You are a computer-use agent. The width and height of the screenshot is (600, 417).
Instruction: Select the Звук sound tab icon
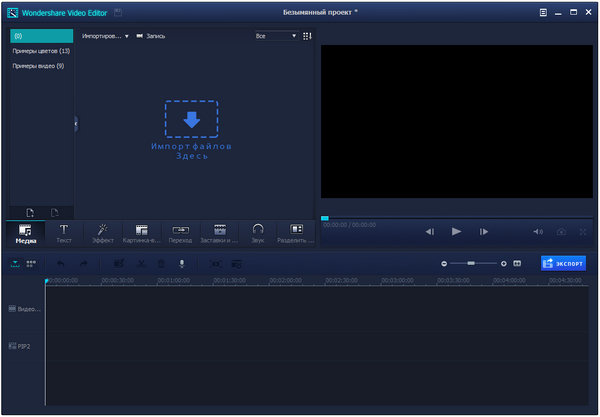point(257,233)
